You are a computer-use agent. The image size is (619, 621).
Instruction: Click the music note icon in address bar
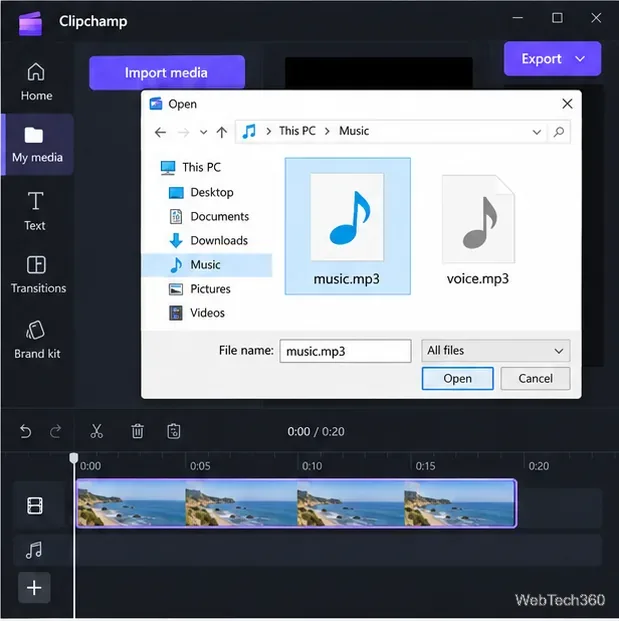[249, 131]
